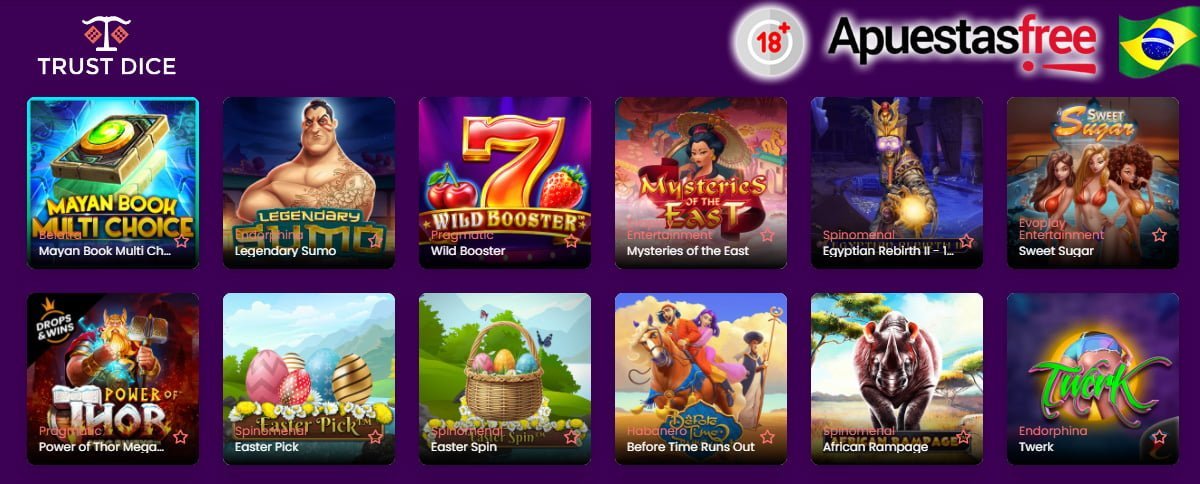
Task: Star the Easter Pick game
Action: [375, 437]
